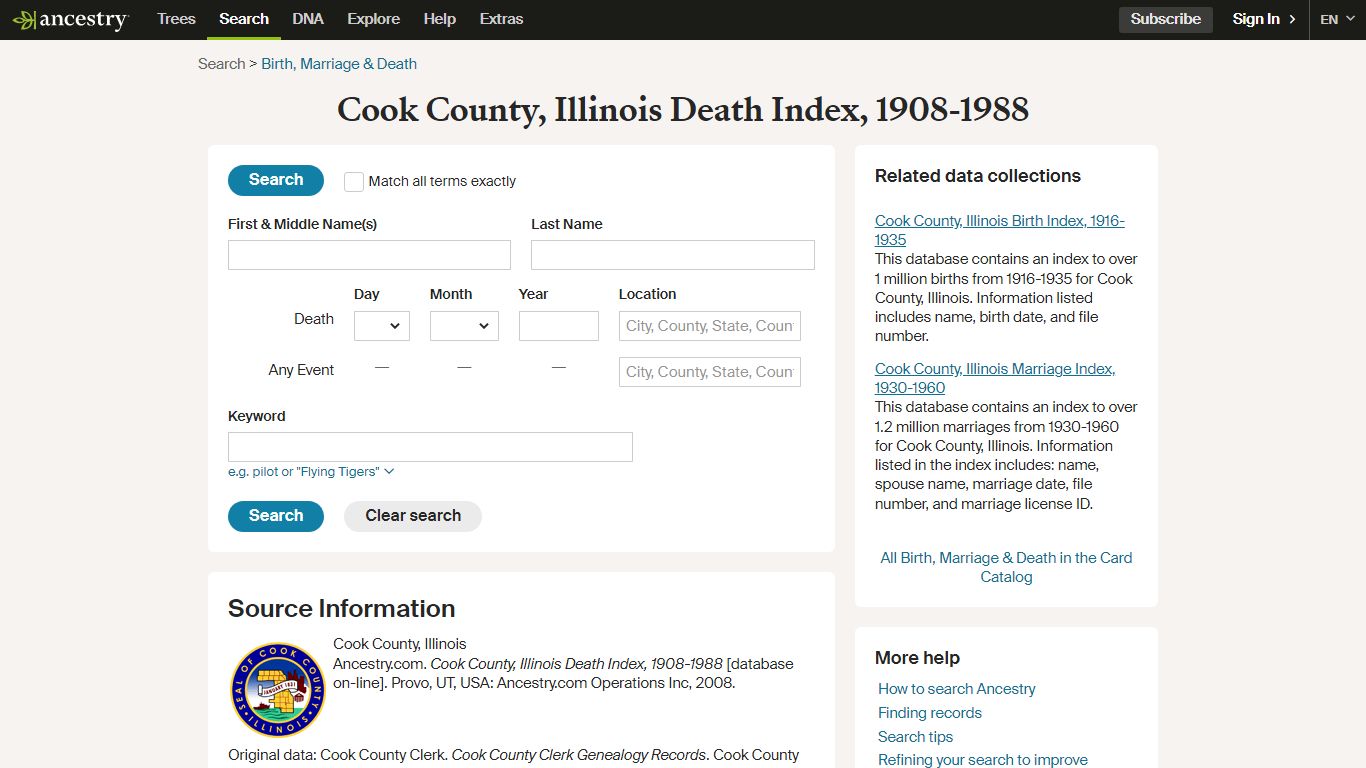Open the Trees menu
Viewport: 1366px width, 768px height.
pyautogui.click(x=176, y=19)
